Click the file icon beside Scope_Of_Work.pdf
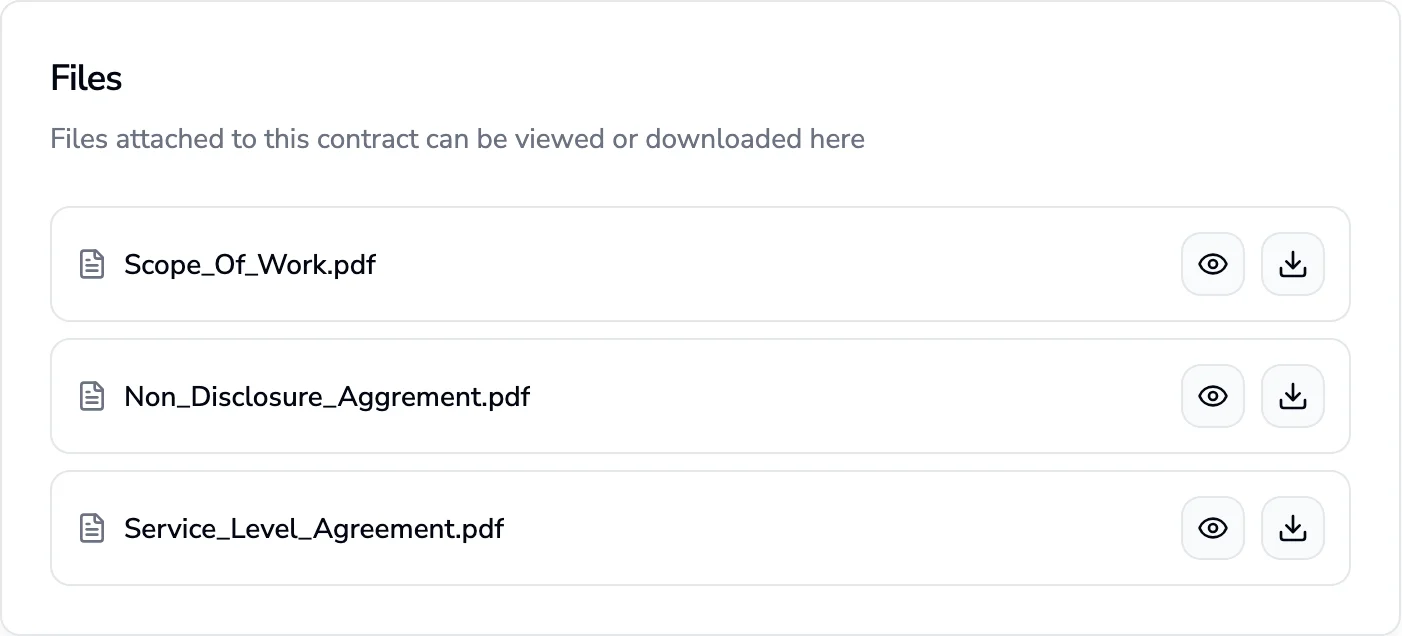 [92, 264]
